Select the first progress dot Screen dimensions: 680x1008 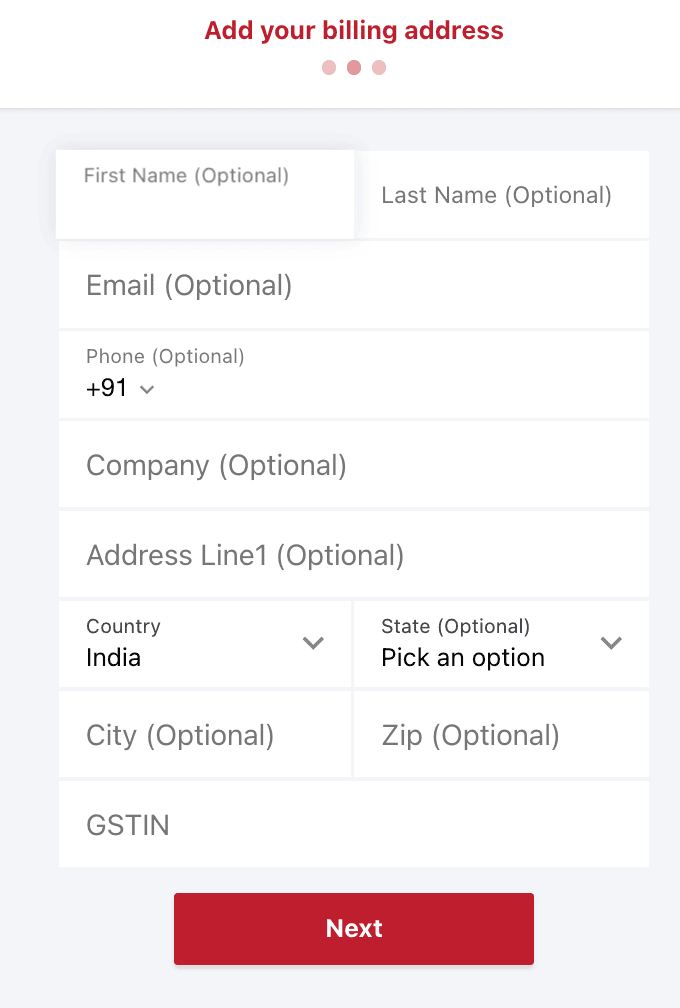coord(328,68)
